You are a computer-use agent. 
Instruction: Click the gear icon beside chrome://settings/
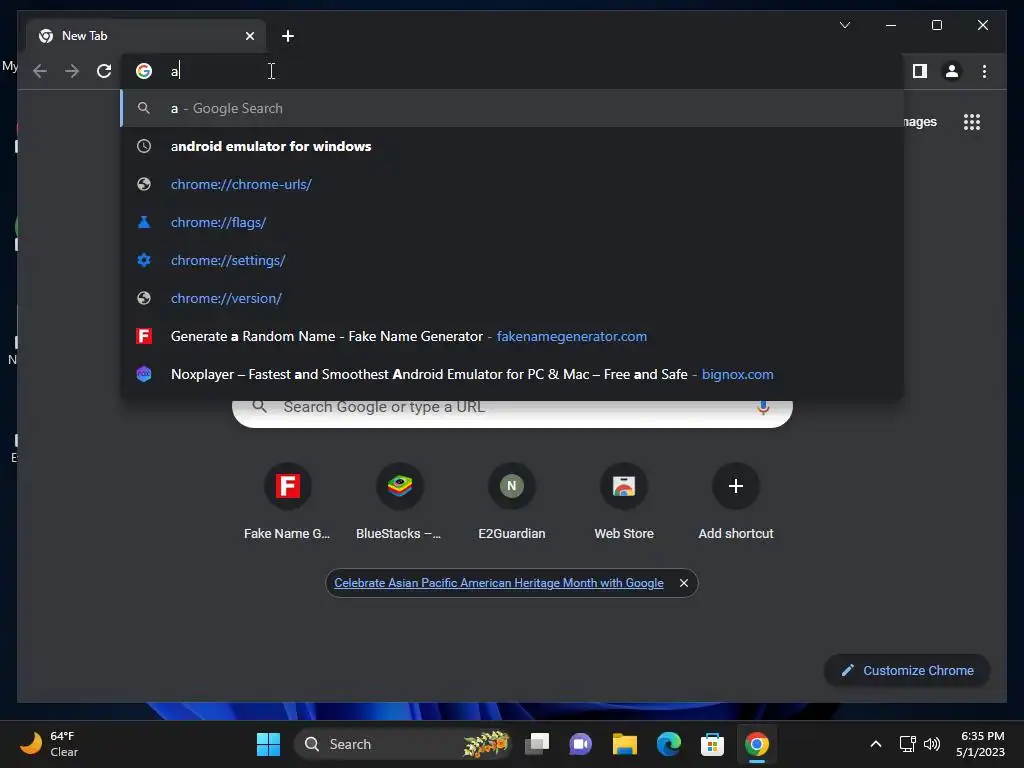(x=144, y=260)
